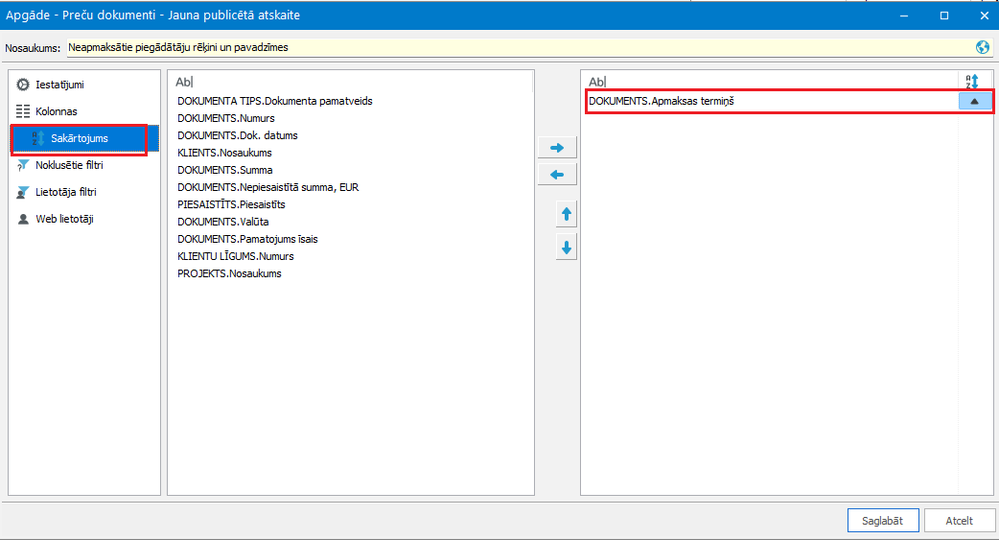Select PIESAISTĪTS.Piesaistīts
Viewport: 999px width, 543px height.
click(231, 205)
